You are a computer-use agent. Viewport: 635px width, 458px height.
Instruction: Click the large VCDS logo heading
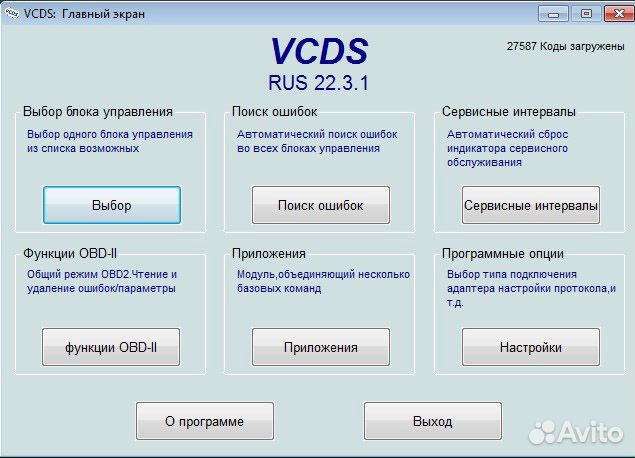tap(319, 51)
